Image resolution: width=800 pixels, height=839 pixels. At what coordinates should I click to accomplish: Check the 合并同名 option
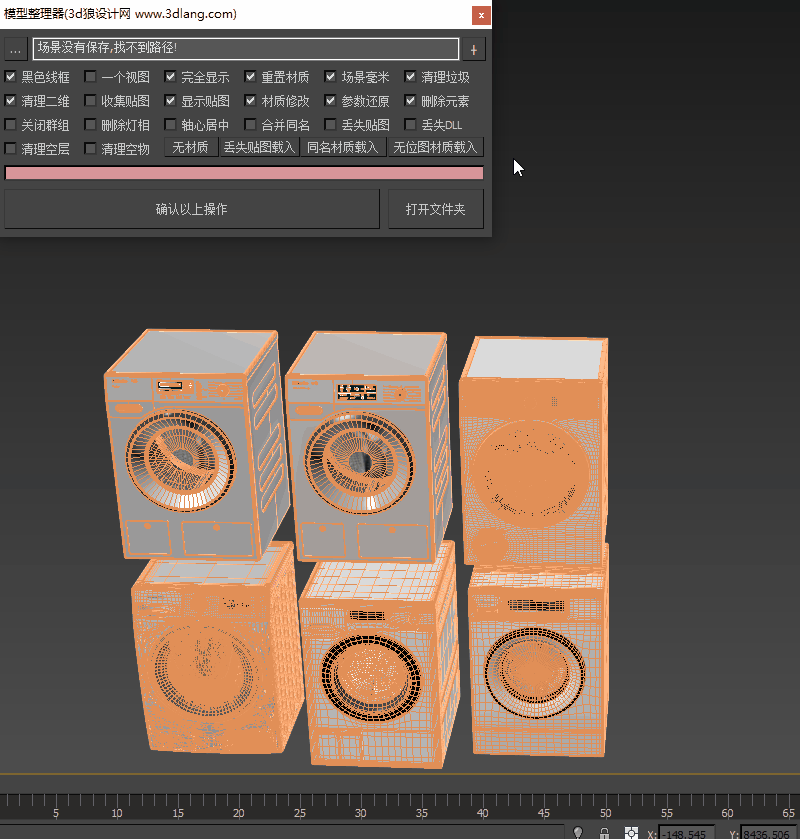[249, 124]
